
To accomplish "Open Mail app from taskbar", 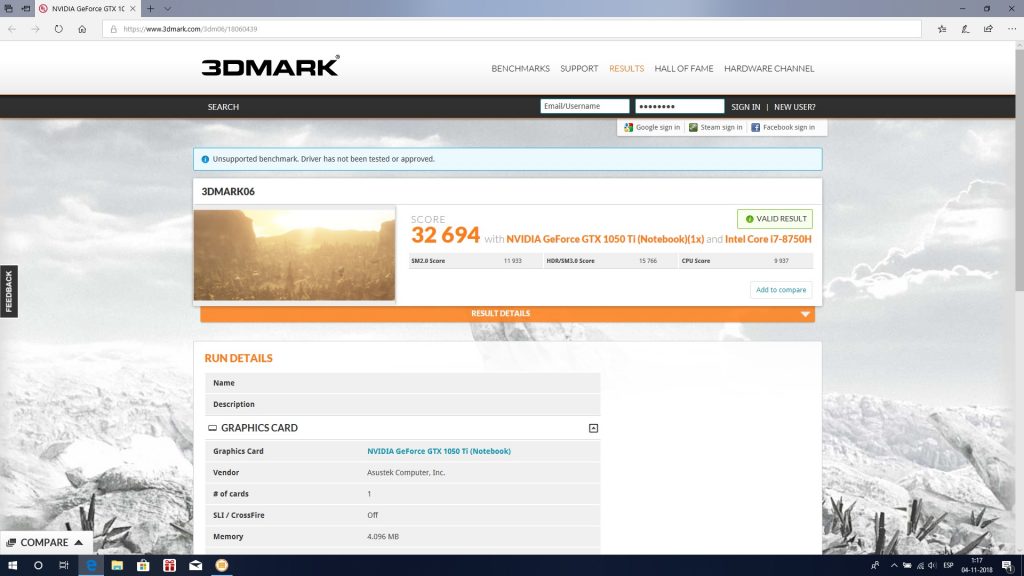I will [x=195, y=565].
